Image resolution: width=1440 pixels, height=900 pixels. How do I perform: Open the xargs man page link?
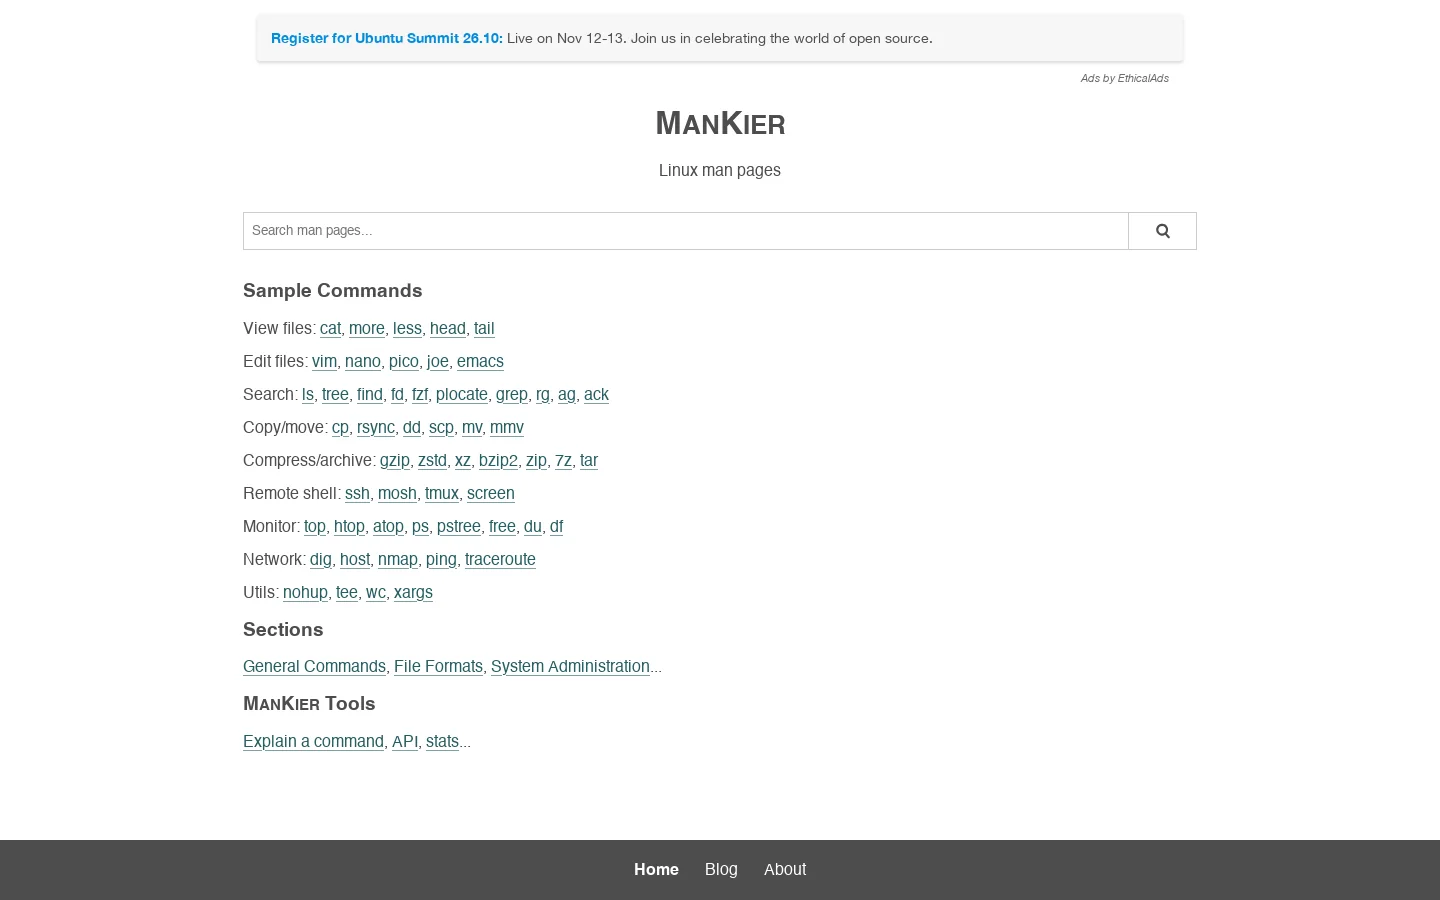tap(413, 592)
